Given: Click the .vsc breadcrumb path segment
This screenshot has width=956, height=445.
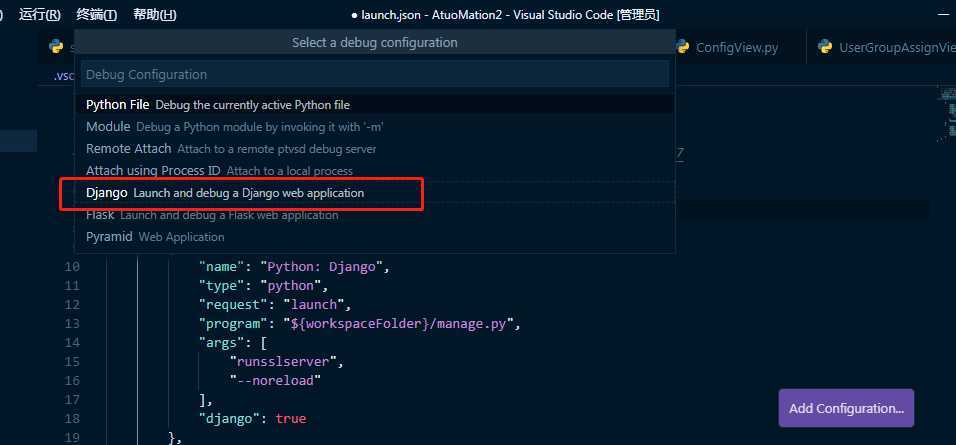Looking at the screenshot, I should [x=63, y=76].
